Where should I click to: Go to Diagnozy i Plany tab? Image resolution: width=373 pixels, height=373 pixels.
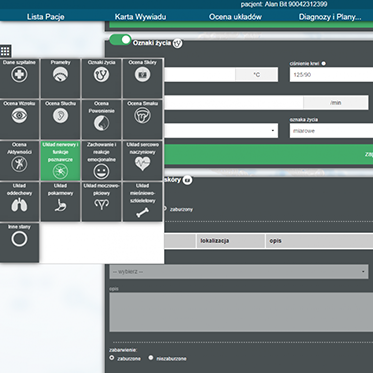pyautogui.click(x=330, y=17)
